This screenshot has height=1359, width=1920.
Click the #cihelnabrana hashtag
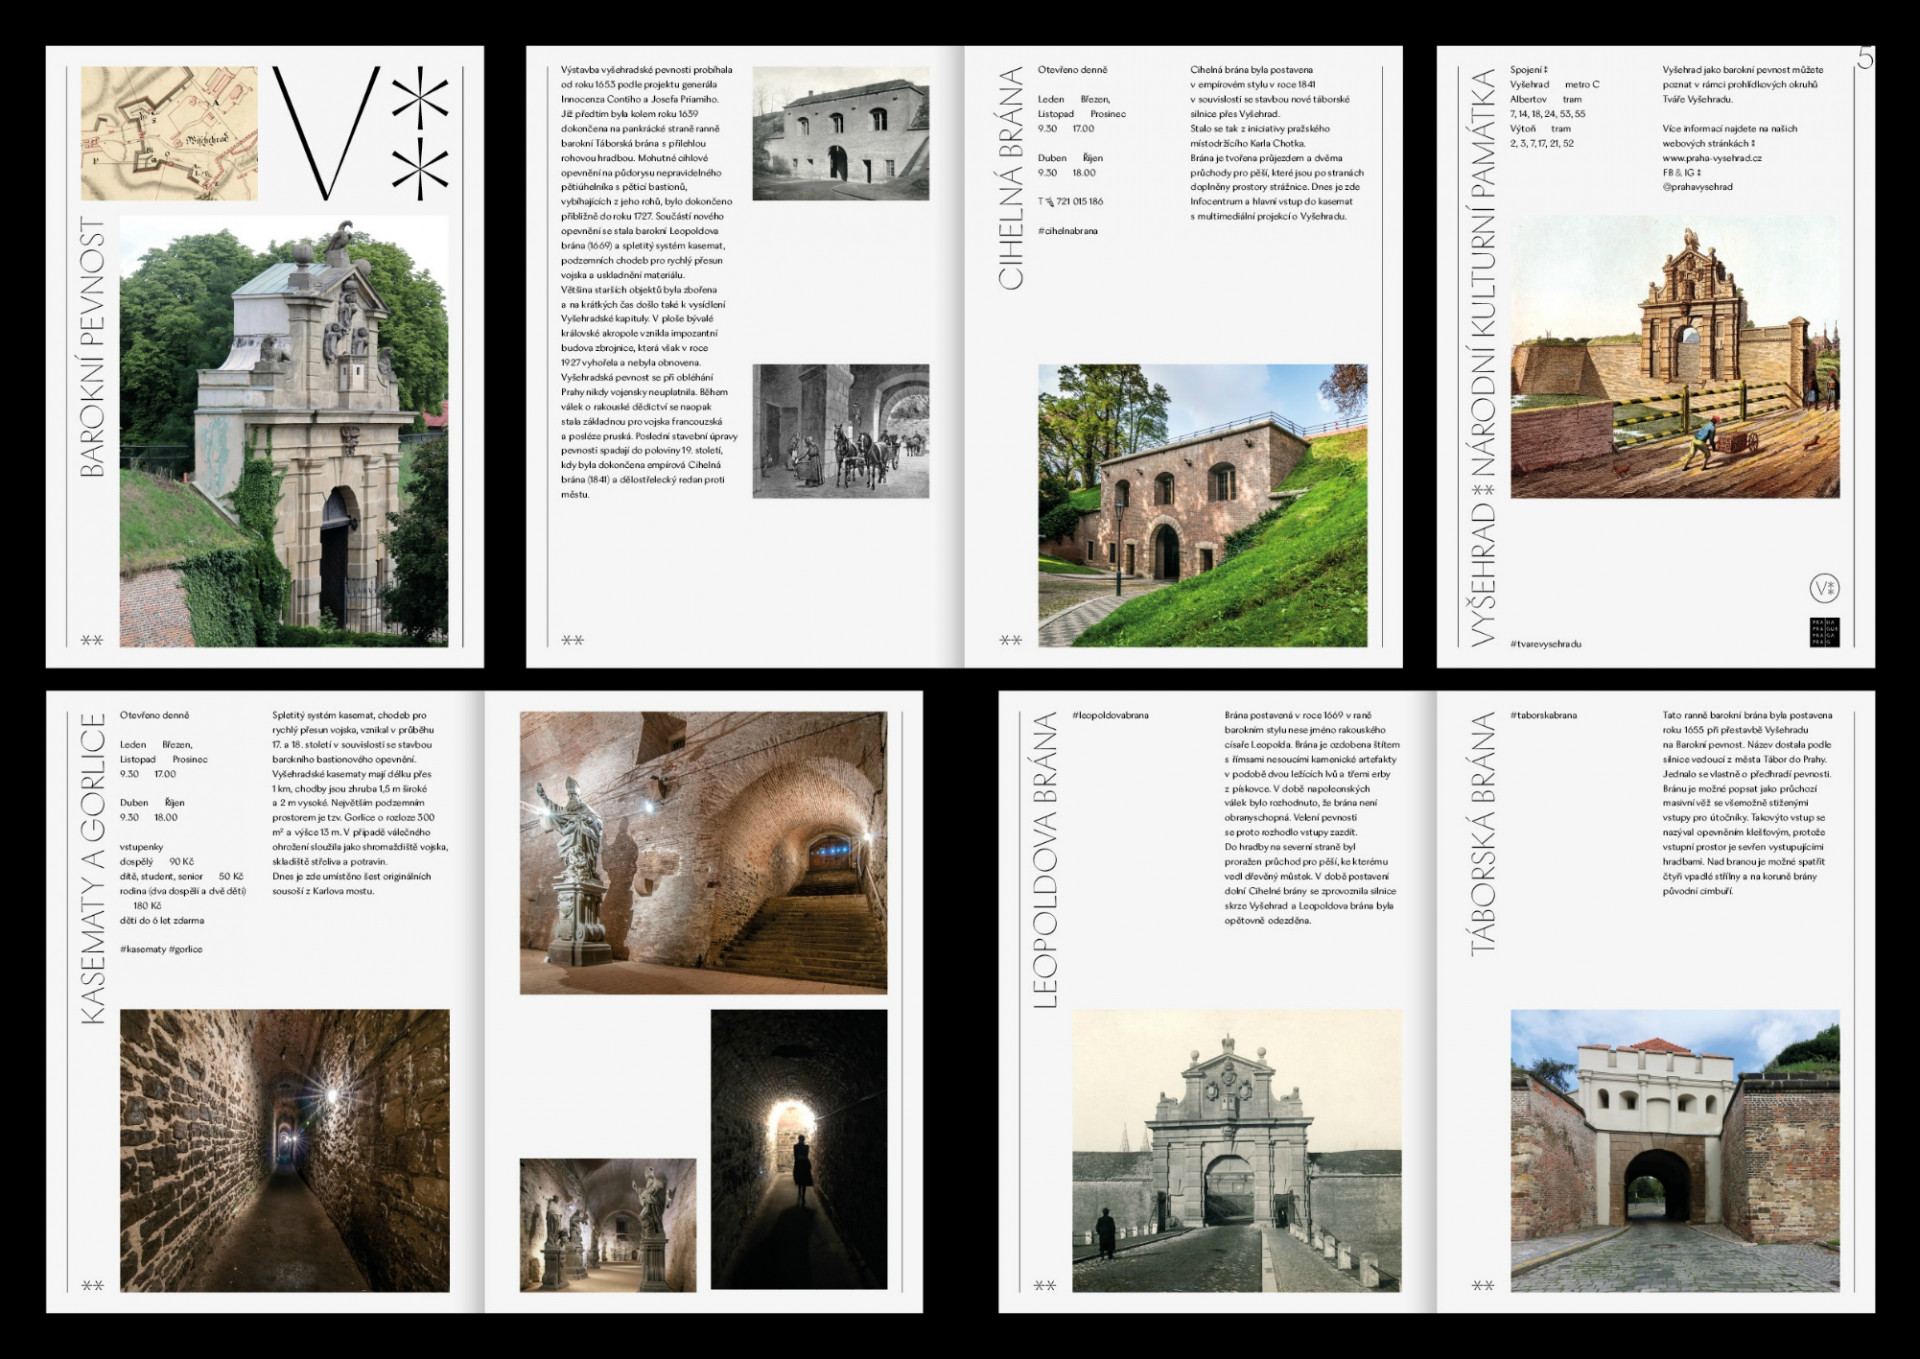coord(1067,231)
